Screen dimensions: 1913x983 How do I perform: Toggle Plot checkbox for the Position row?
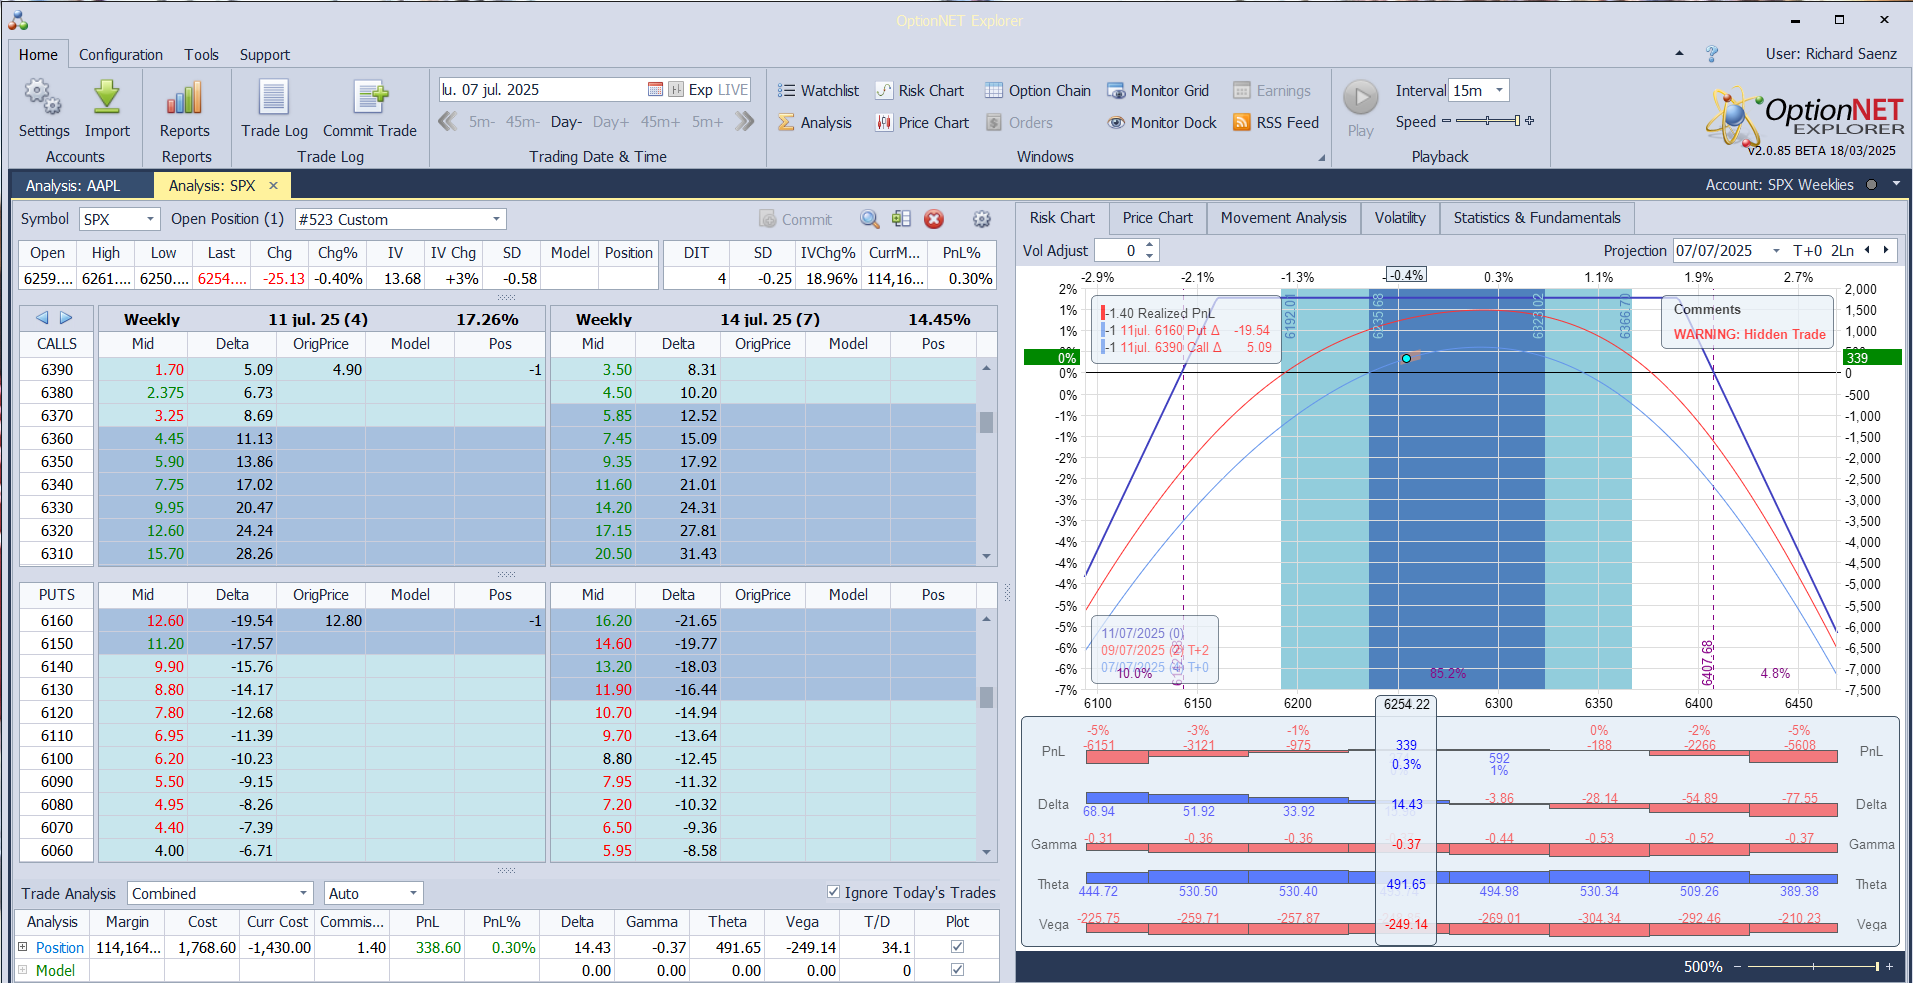[x=957, y=947]
